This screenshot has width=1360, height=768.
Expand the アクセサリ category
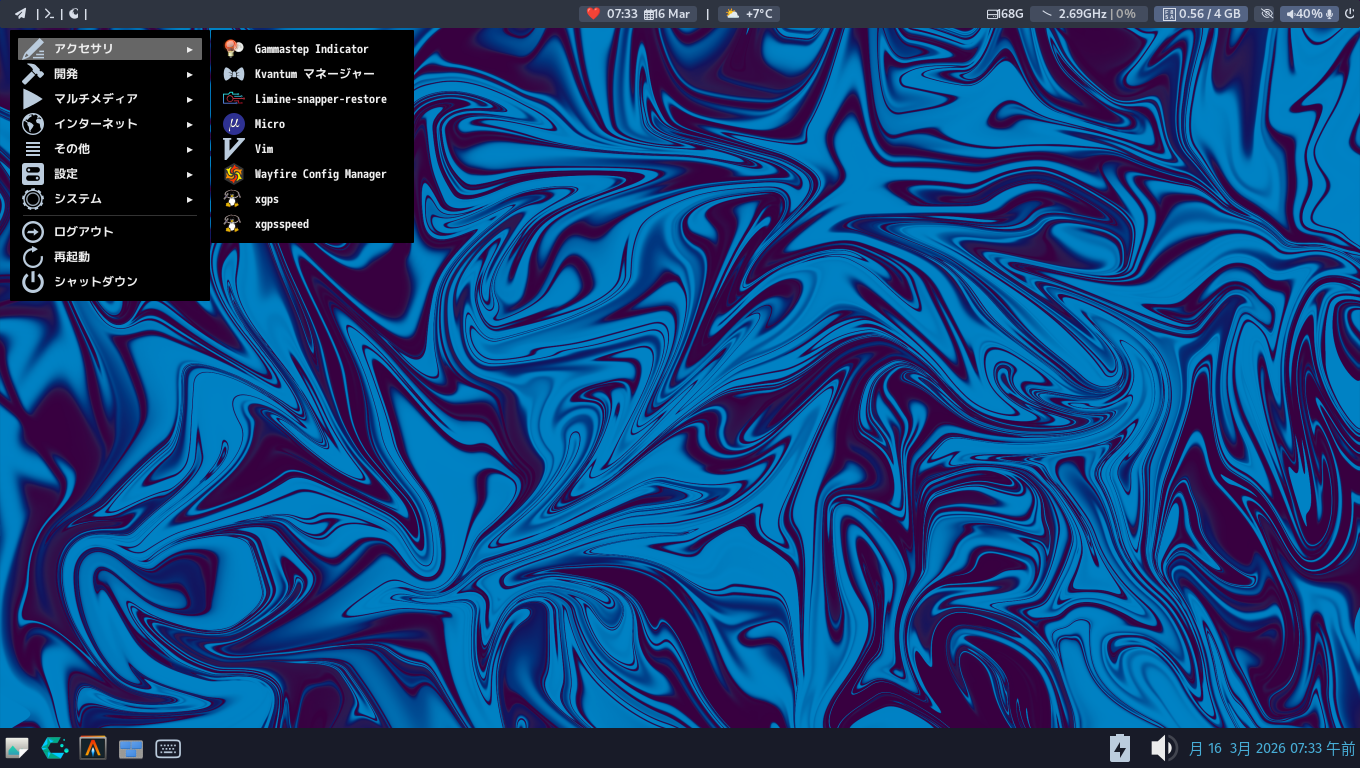110,49
